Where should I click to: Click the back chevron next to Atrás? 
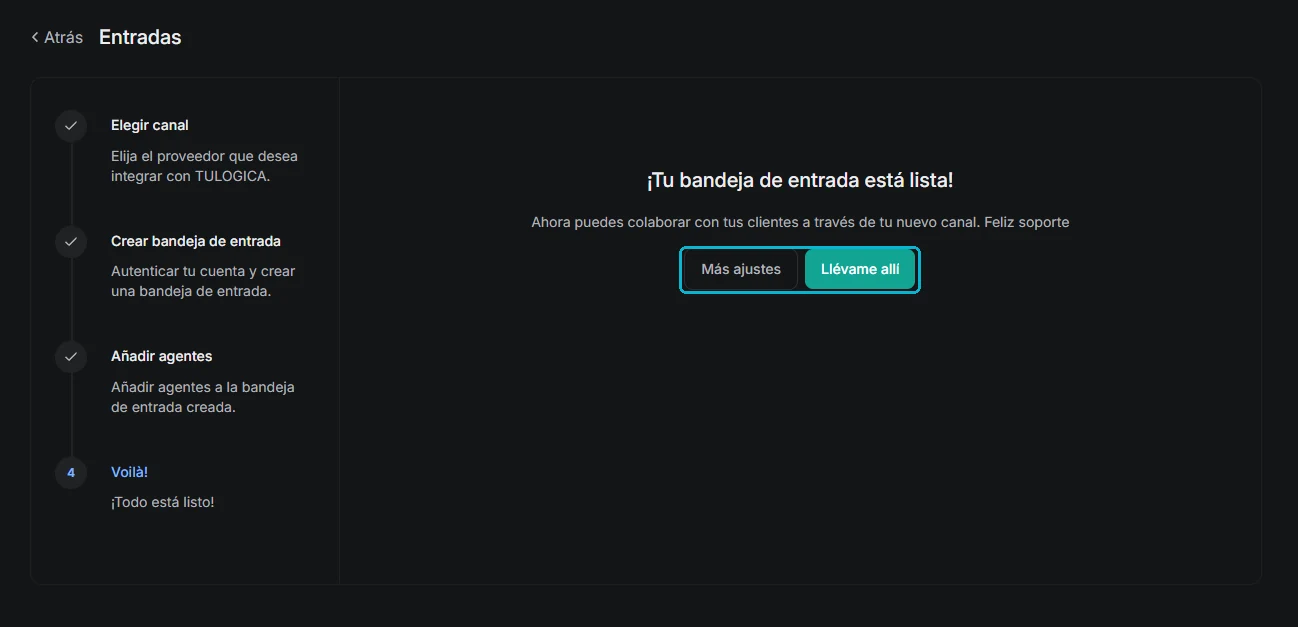tap(35, 37)
